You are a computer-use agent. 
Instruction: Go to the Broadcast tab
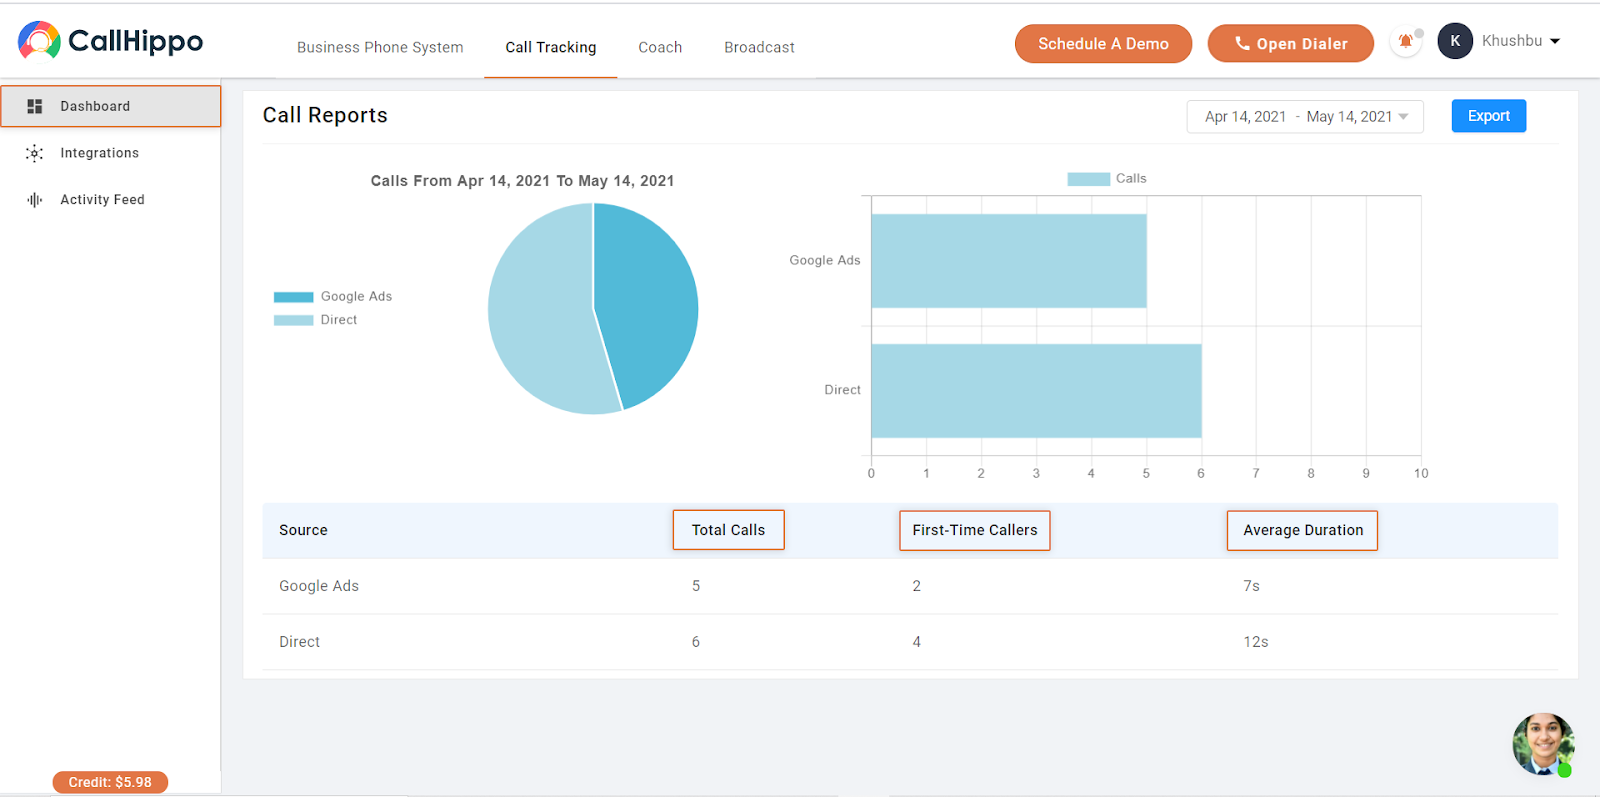(759, 47)
